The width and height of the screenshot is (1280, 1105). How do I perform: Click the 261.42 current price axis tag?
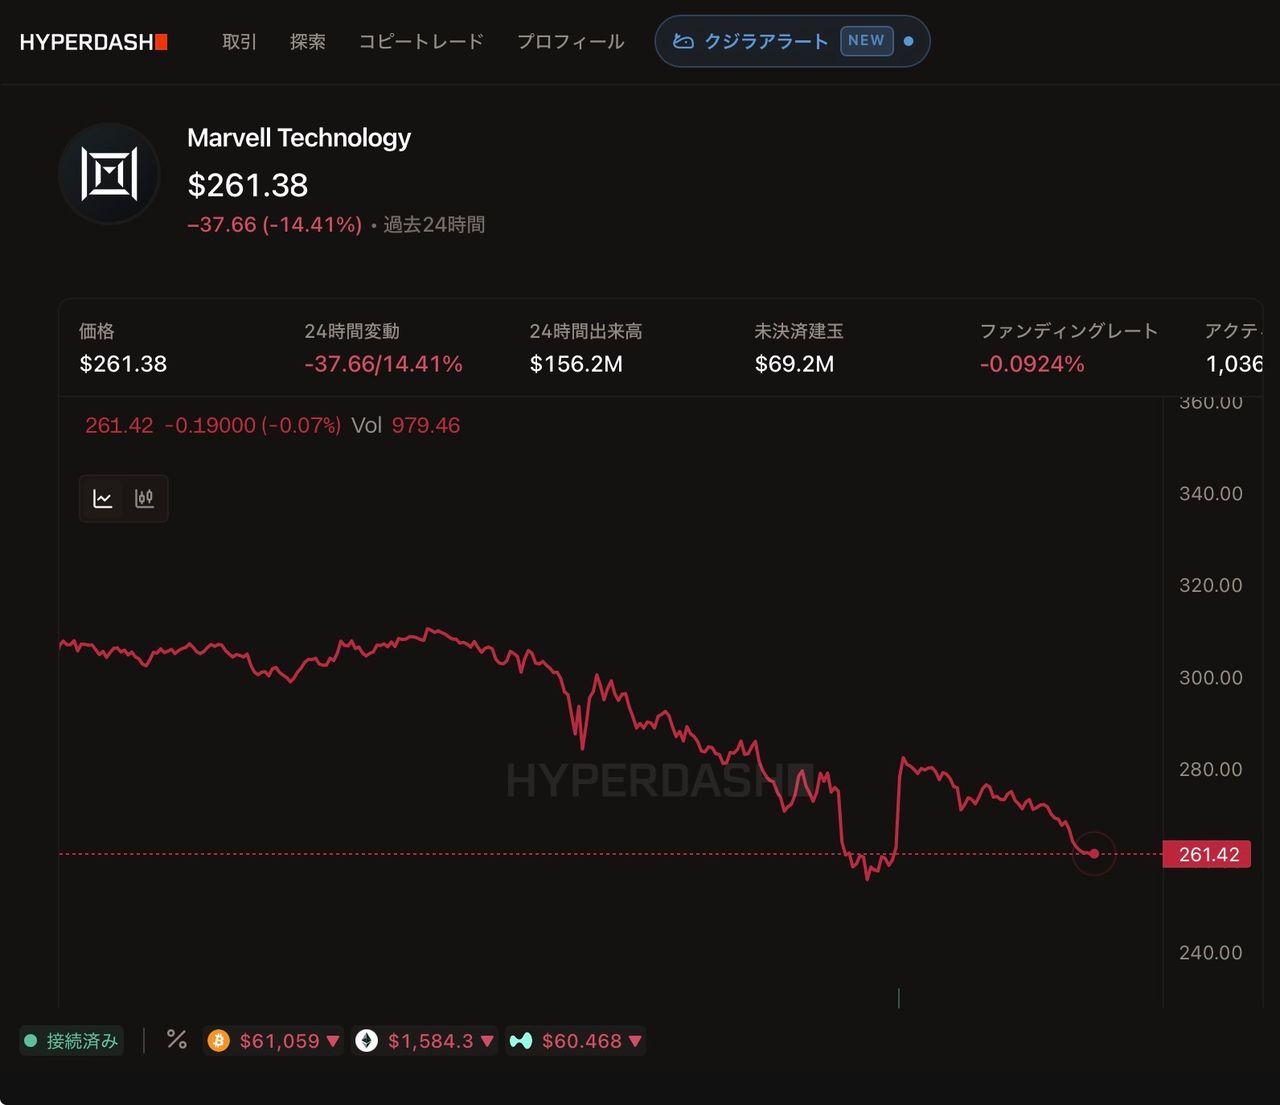(x=1207, y=854)
